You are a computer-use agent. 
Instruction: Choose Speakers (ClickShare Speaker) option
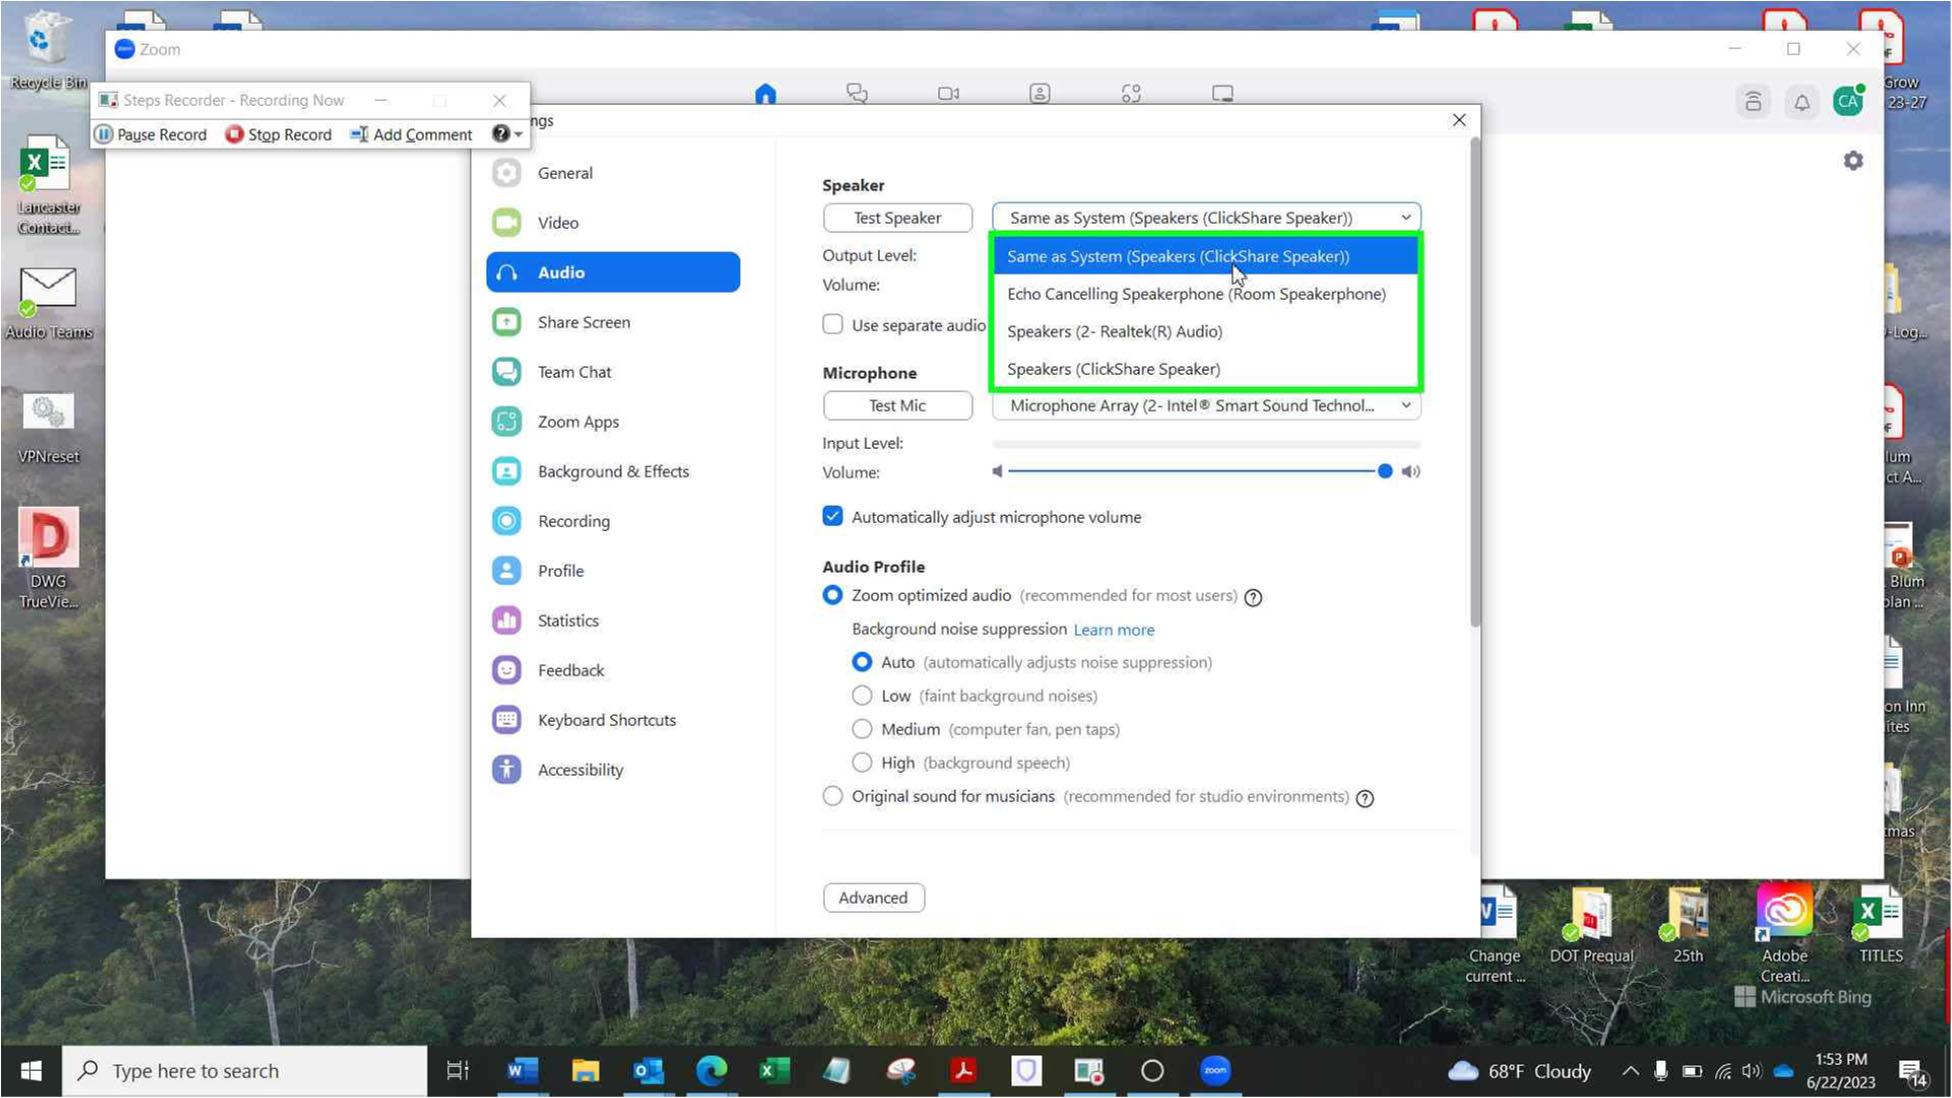tap(1205, 369)
